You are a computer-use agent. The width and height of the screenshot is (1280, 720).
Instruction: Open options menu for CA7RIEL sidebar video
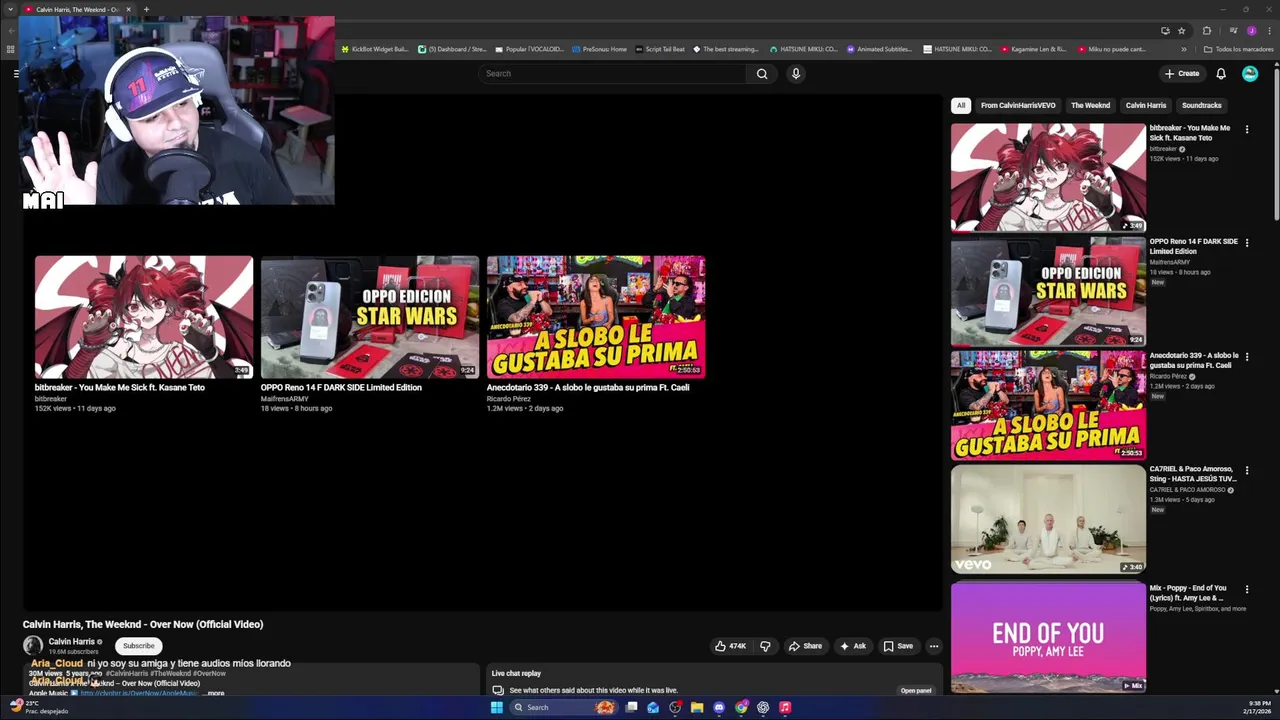1246,470
